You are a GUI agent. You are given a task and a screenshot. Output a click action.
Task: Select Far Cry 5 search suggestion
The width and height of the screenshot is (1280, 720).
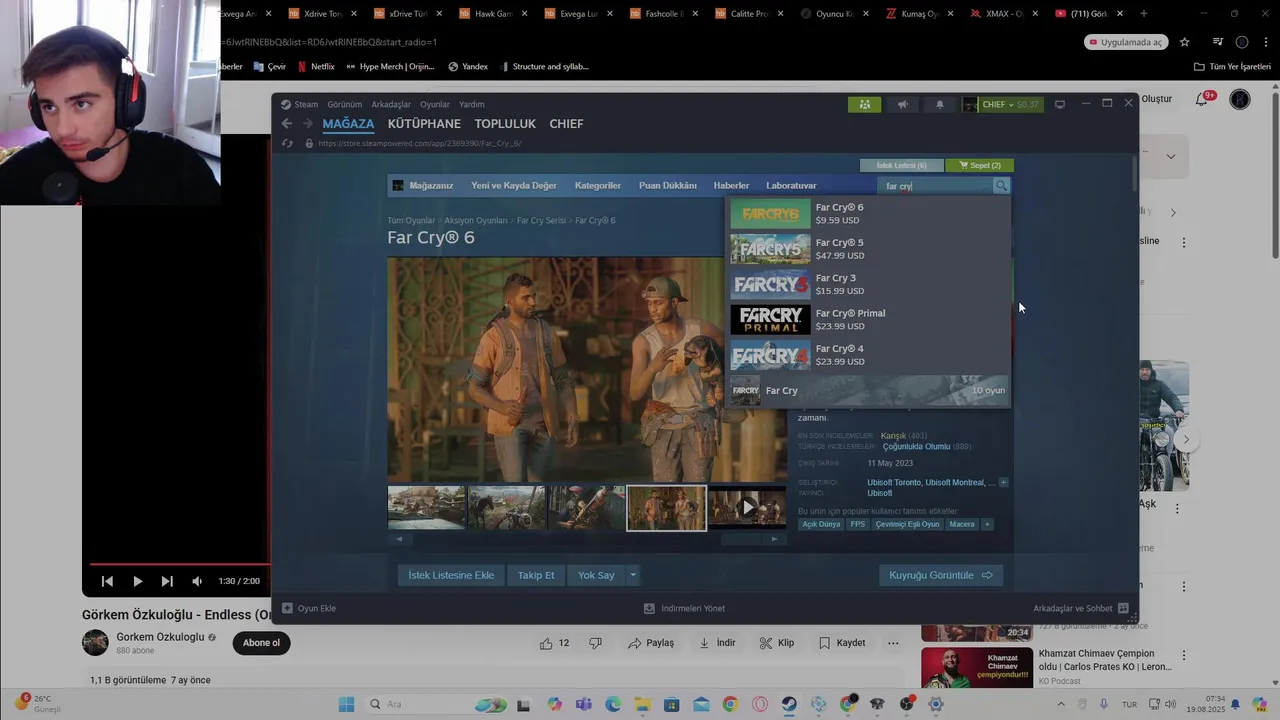click(868, 249)
